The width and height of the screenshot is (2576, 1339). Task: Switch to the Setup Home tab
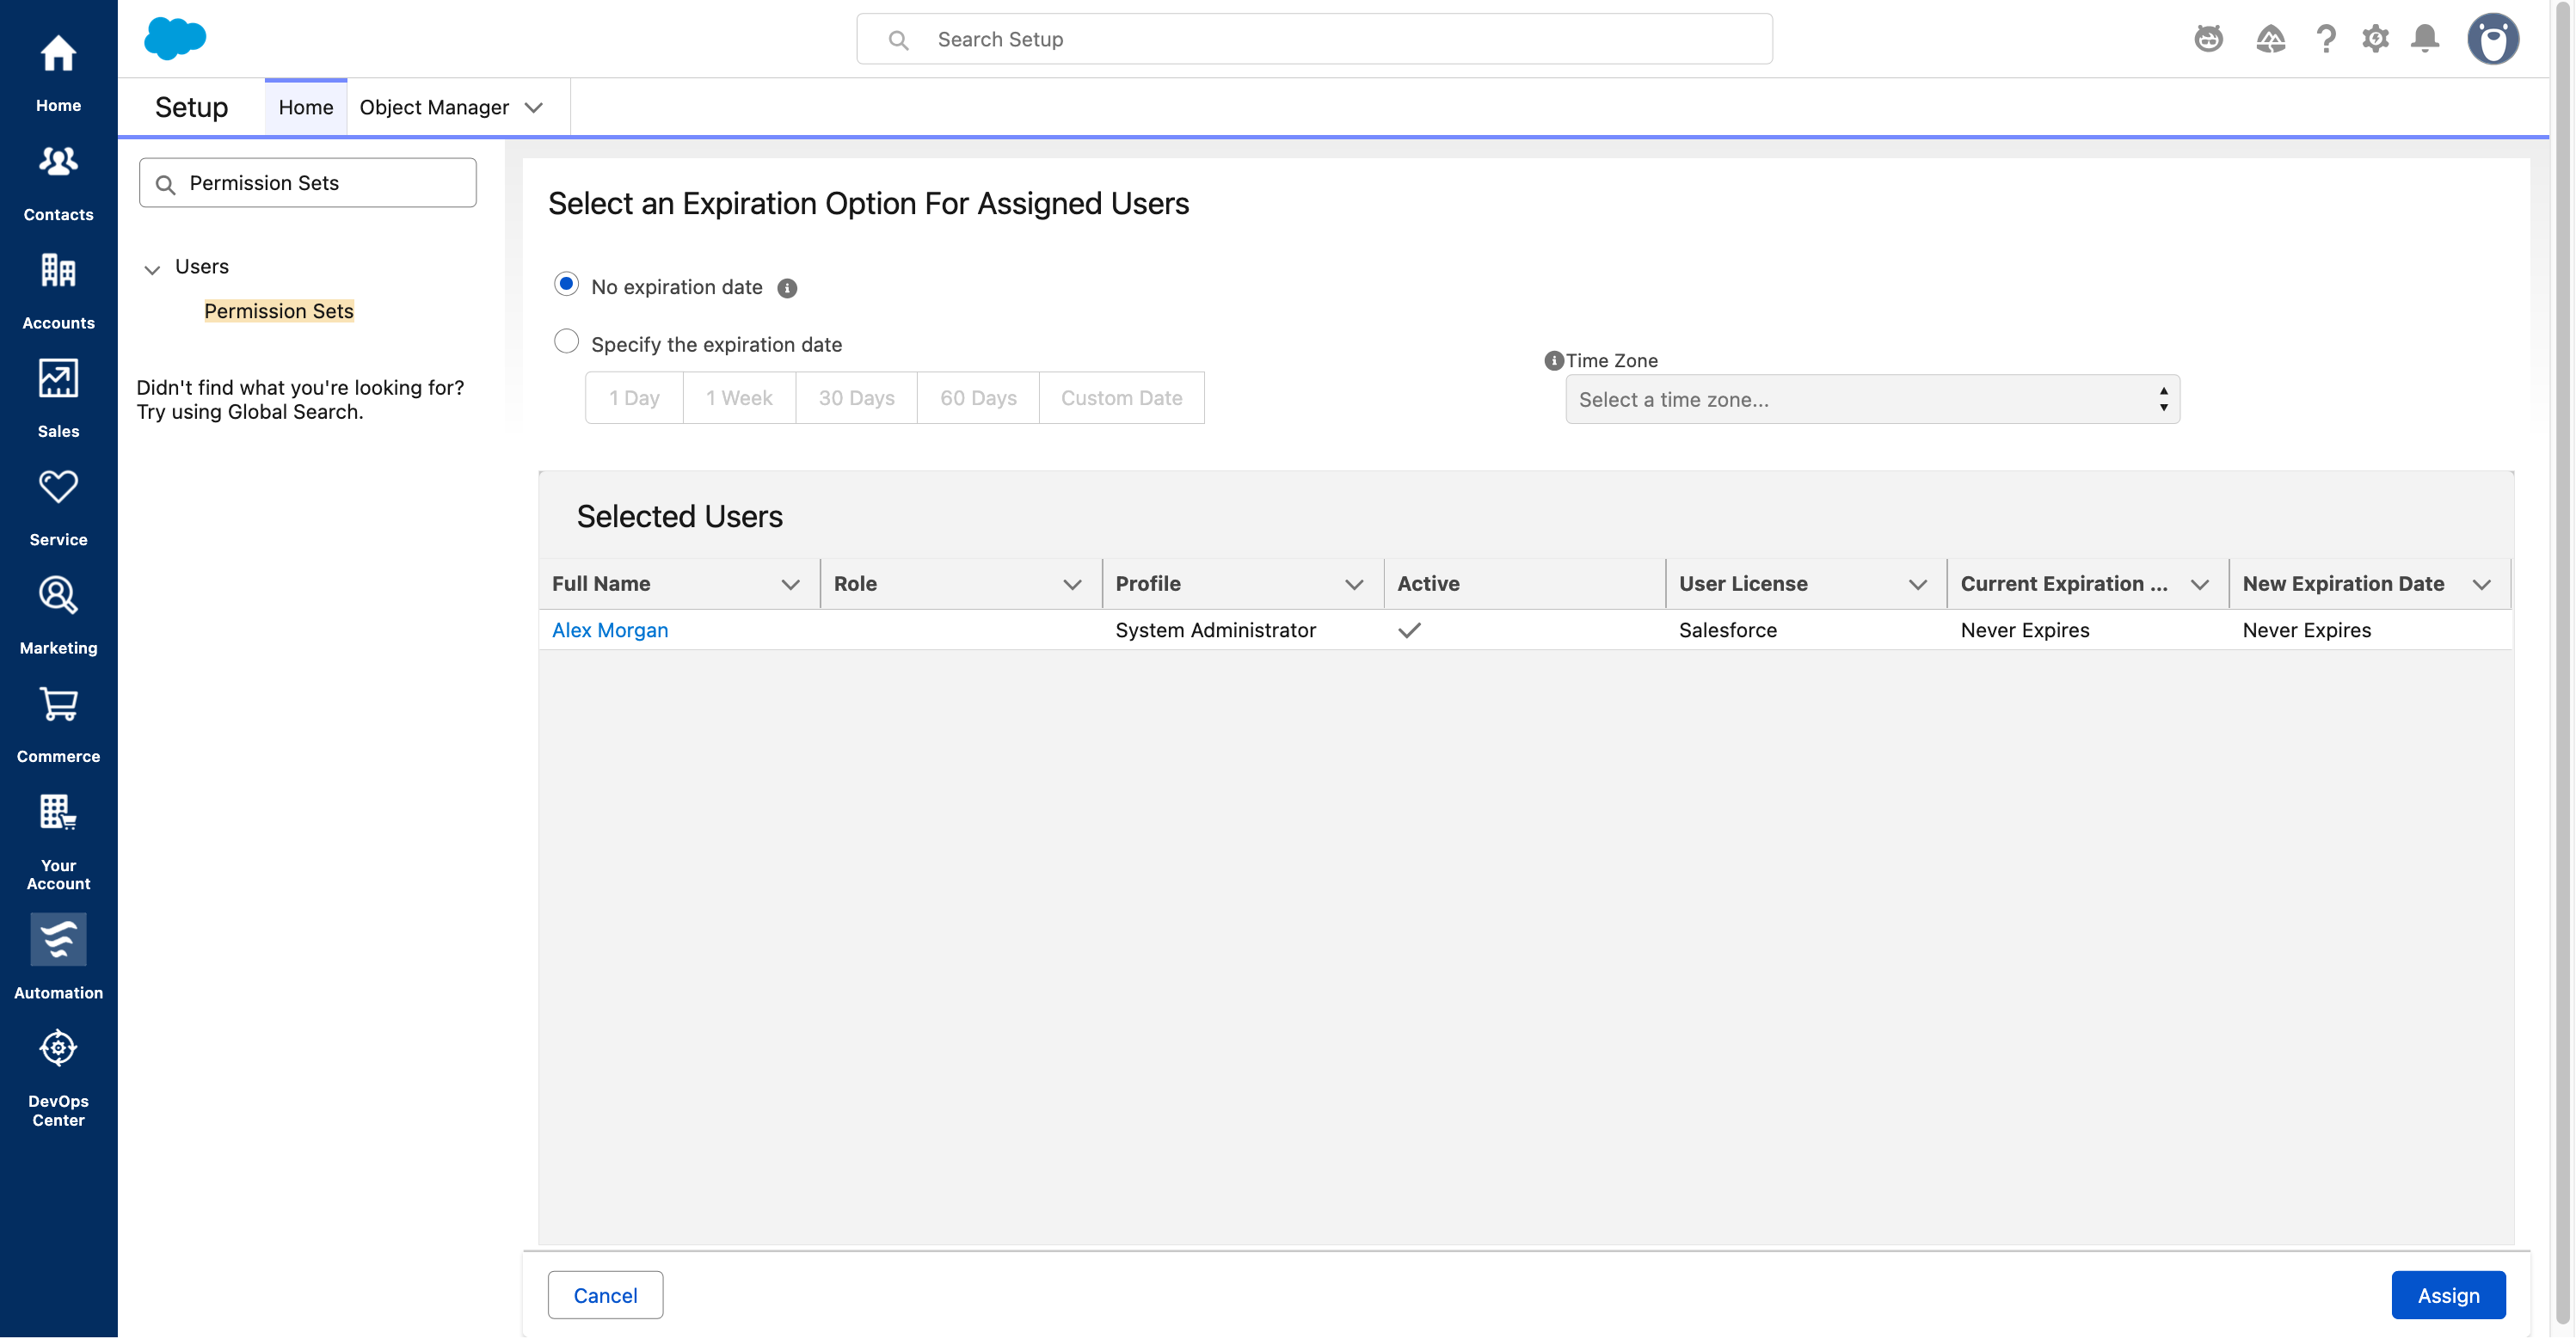(306, 107)
